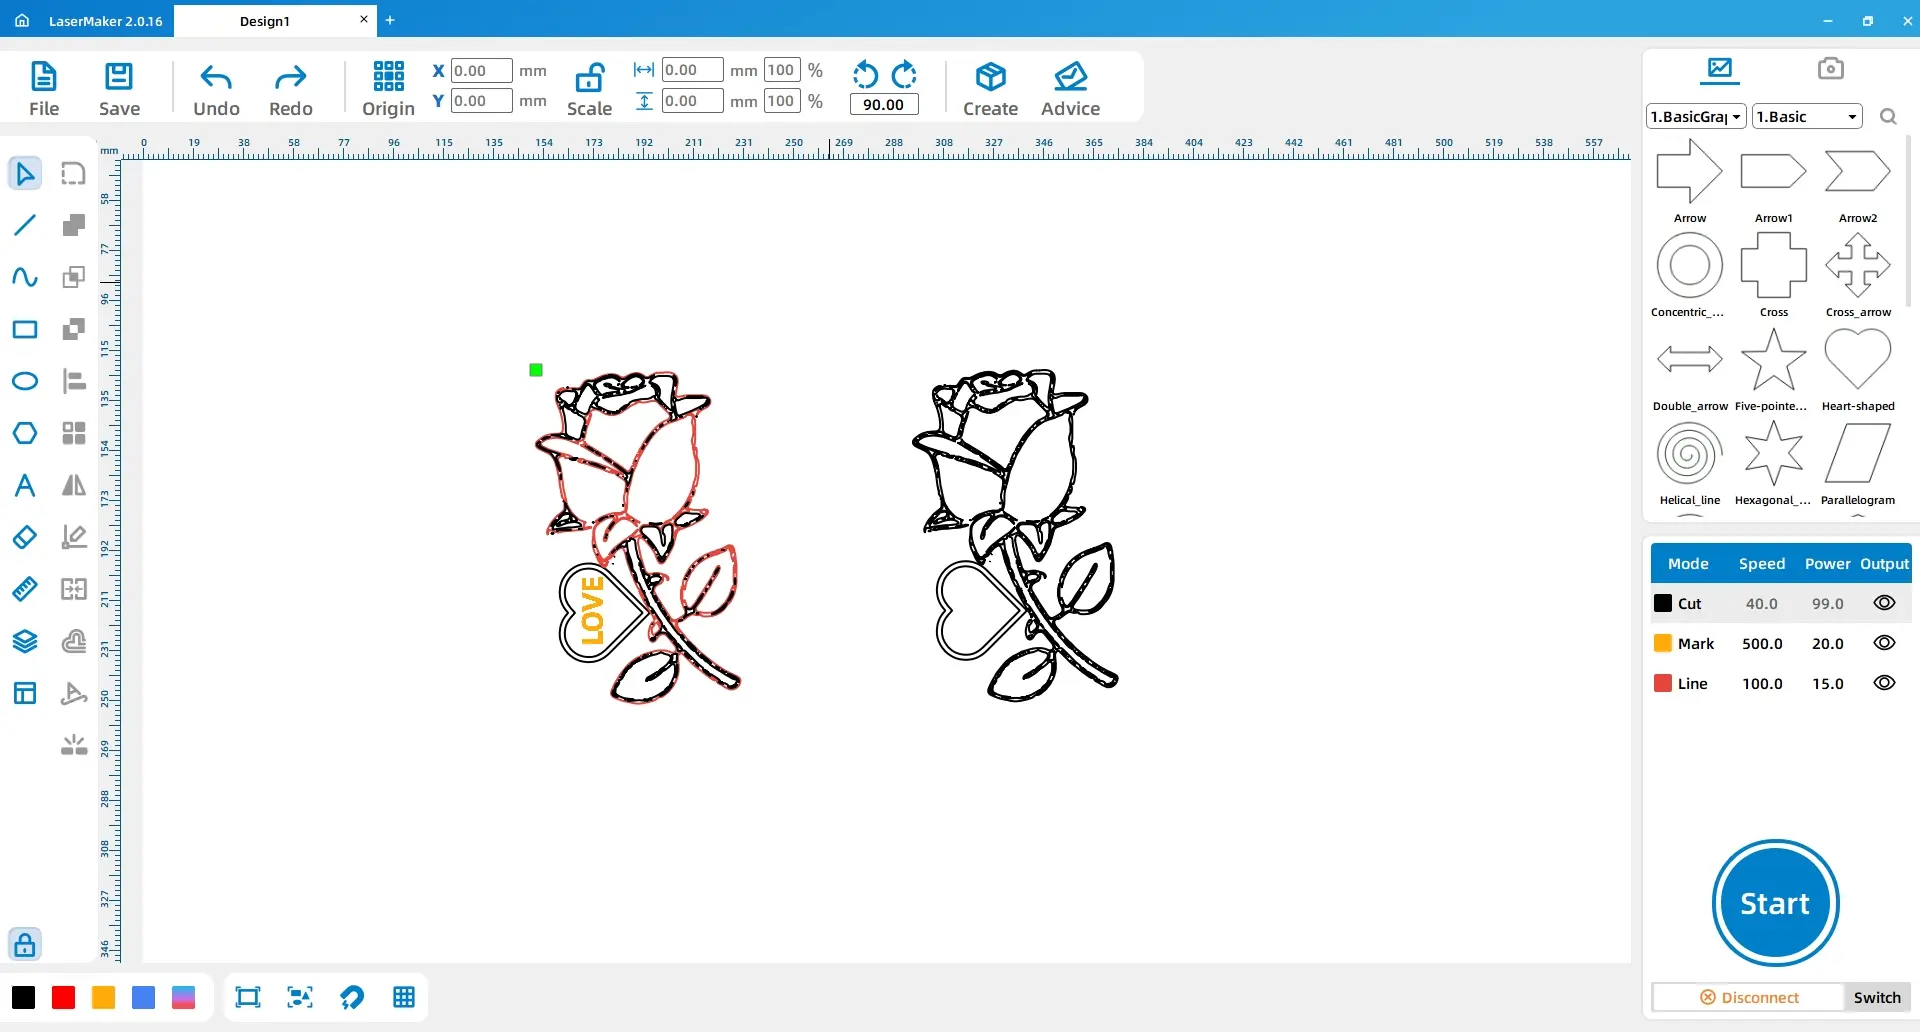The image size is (1920, 1032).
Task: Click the Disconnect button
Action: [1748, 997]
